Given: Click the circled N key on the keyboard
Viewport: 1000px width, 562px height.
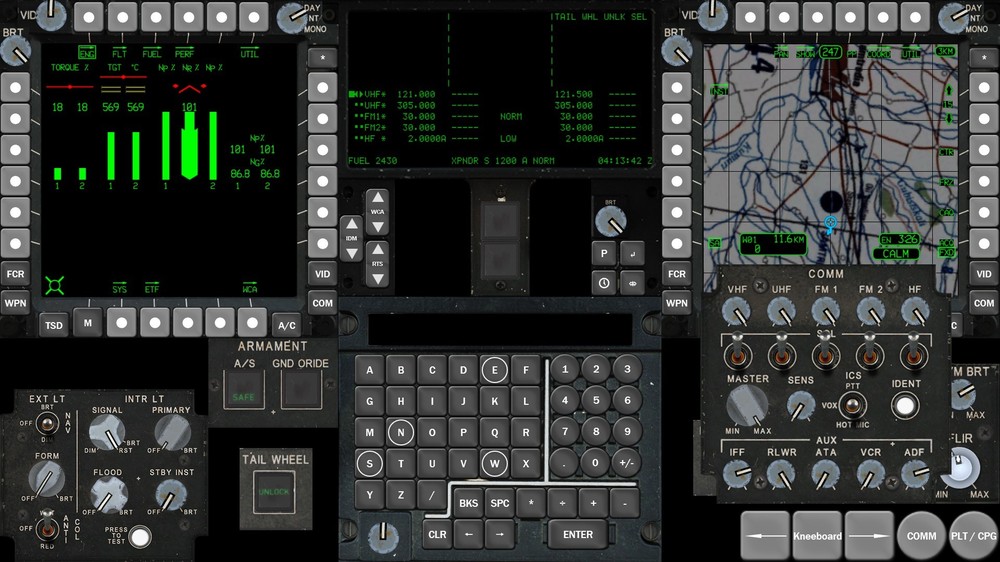Looking at the screenshot, I should (401, 432).
